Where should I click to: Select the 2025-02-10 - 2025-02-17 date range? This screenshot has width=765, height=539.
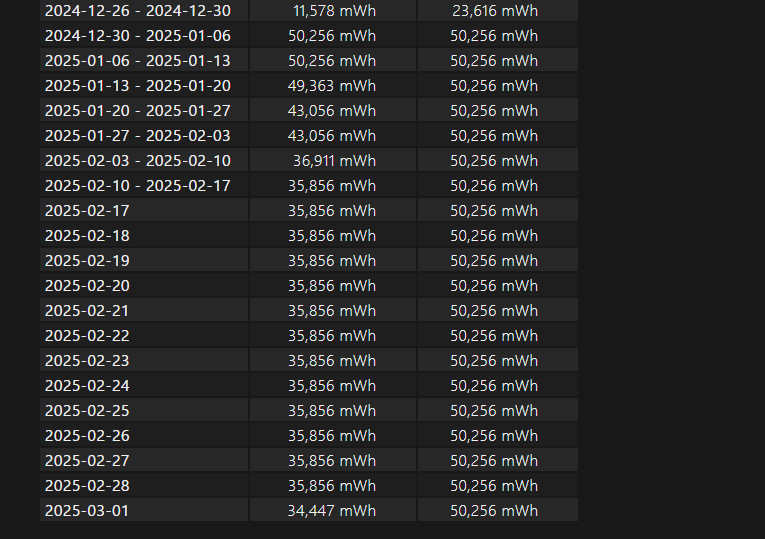(137, 185)
